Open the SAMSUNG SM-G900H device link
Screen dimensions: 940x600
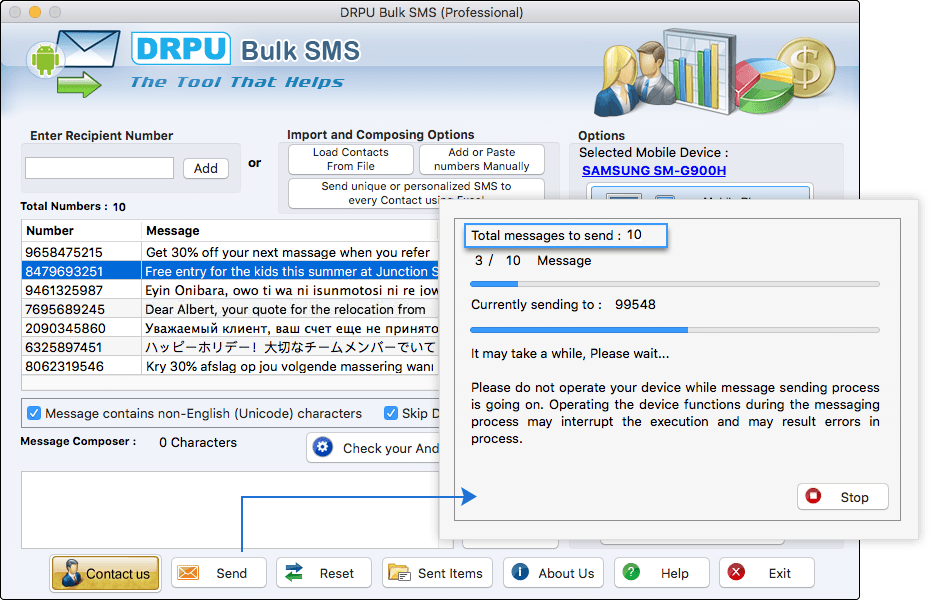click(654, 170)
